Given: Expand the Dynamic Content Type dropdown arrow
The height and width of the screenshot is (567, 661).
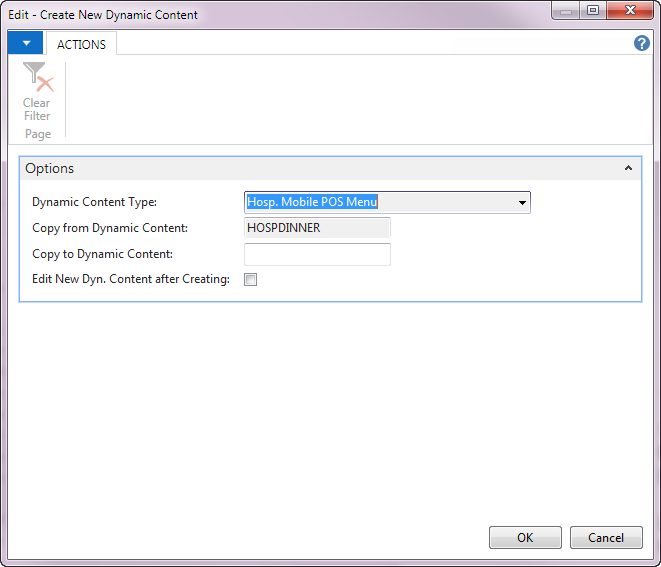Looking at the screenshot, I should (522, 203).
